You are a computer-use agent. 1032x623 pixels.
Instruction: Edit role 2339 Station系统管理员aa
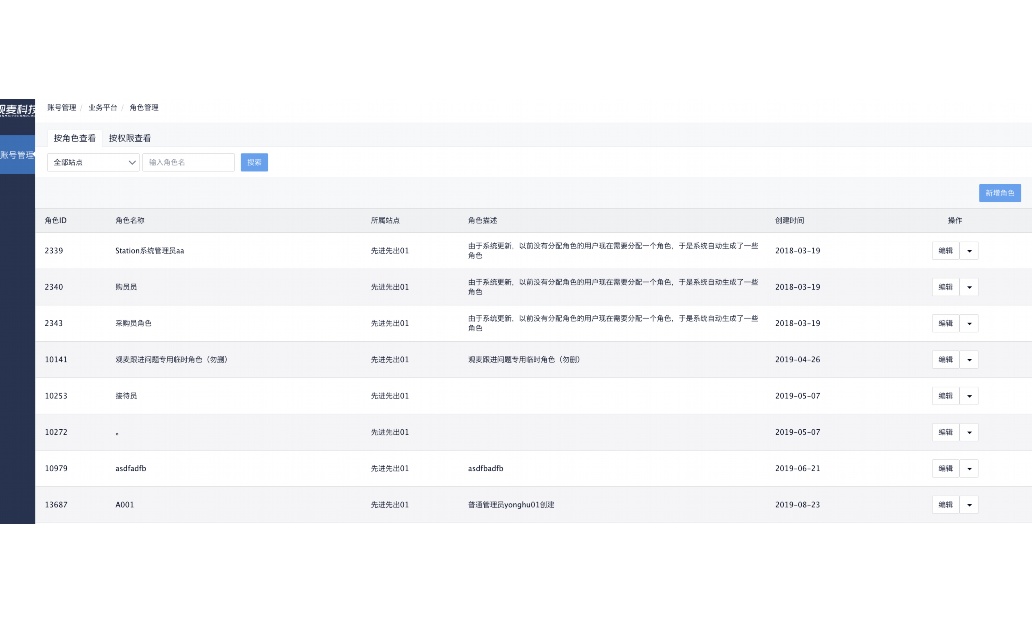pyautogui.click(x=945, y=251)
